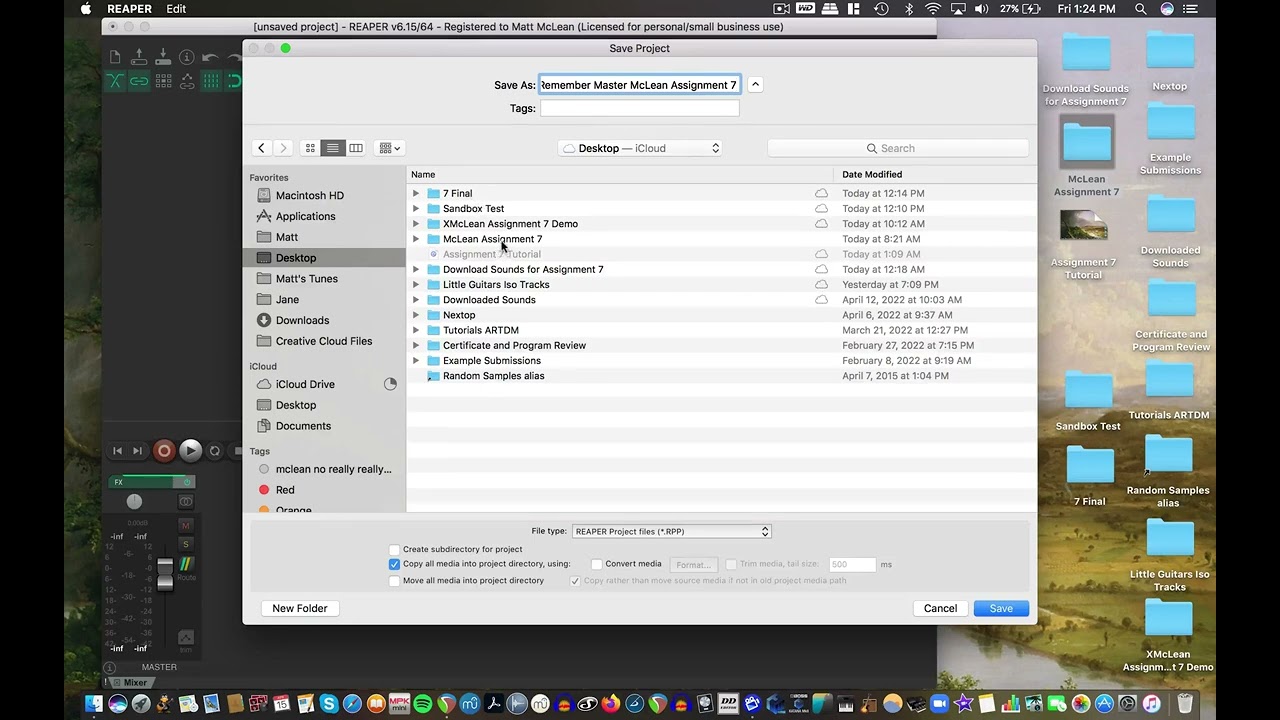This screenshot has width=1280, height=720.
Task: Expand McLean Assignment 7 folder triangle
Action: pyautogui.click(x=416, y=239)
